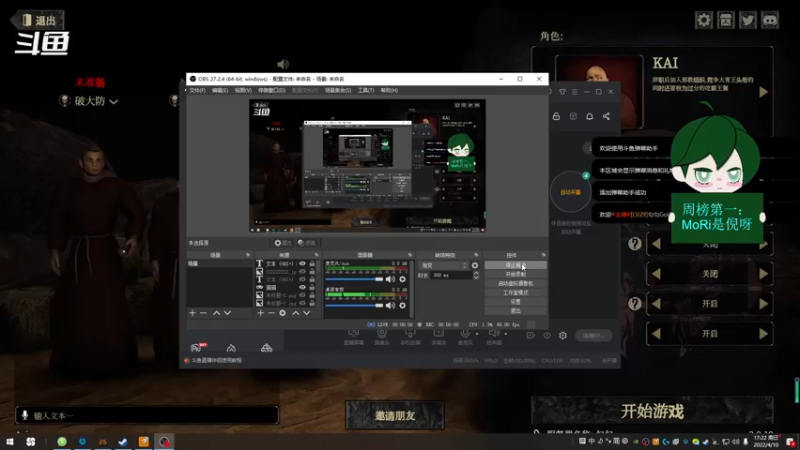Viewport: 800px width, 450px height.
Task: Open the microphone audio settings gear in the mixer
Action: click(403, 279)
